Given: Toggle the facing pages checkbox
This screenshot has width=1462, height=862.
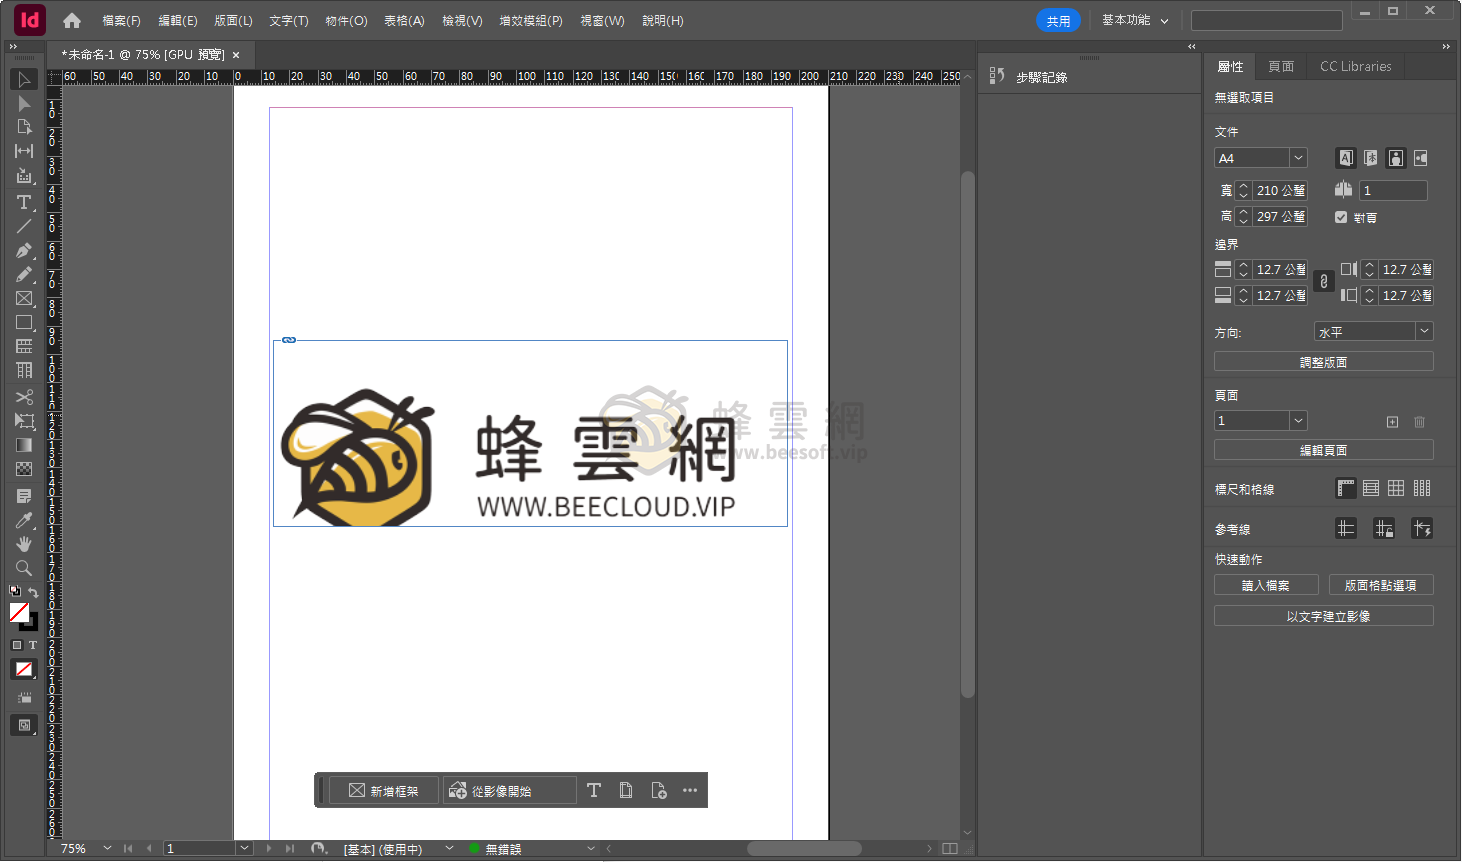Looking at the screenshot, I should tap(1341, 217).
